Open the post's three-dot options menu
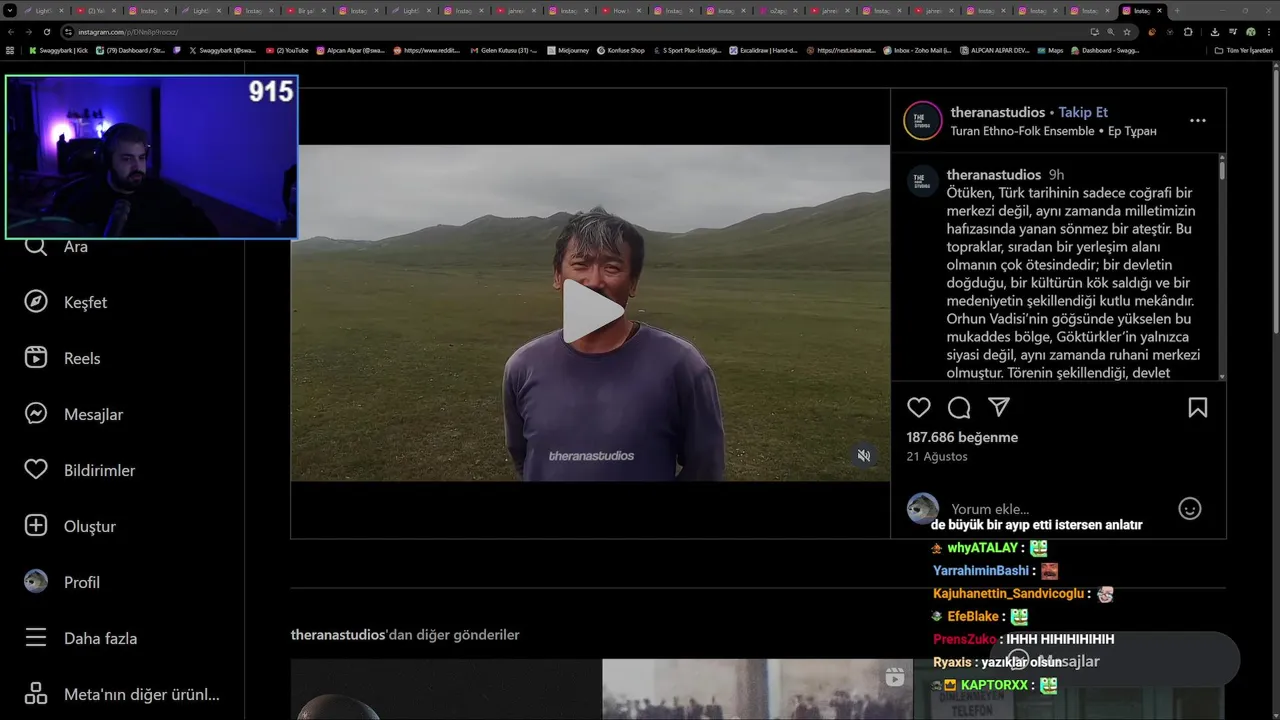This screenshot has height=720, width=1280. tap(1198, 120)
